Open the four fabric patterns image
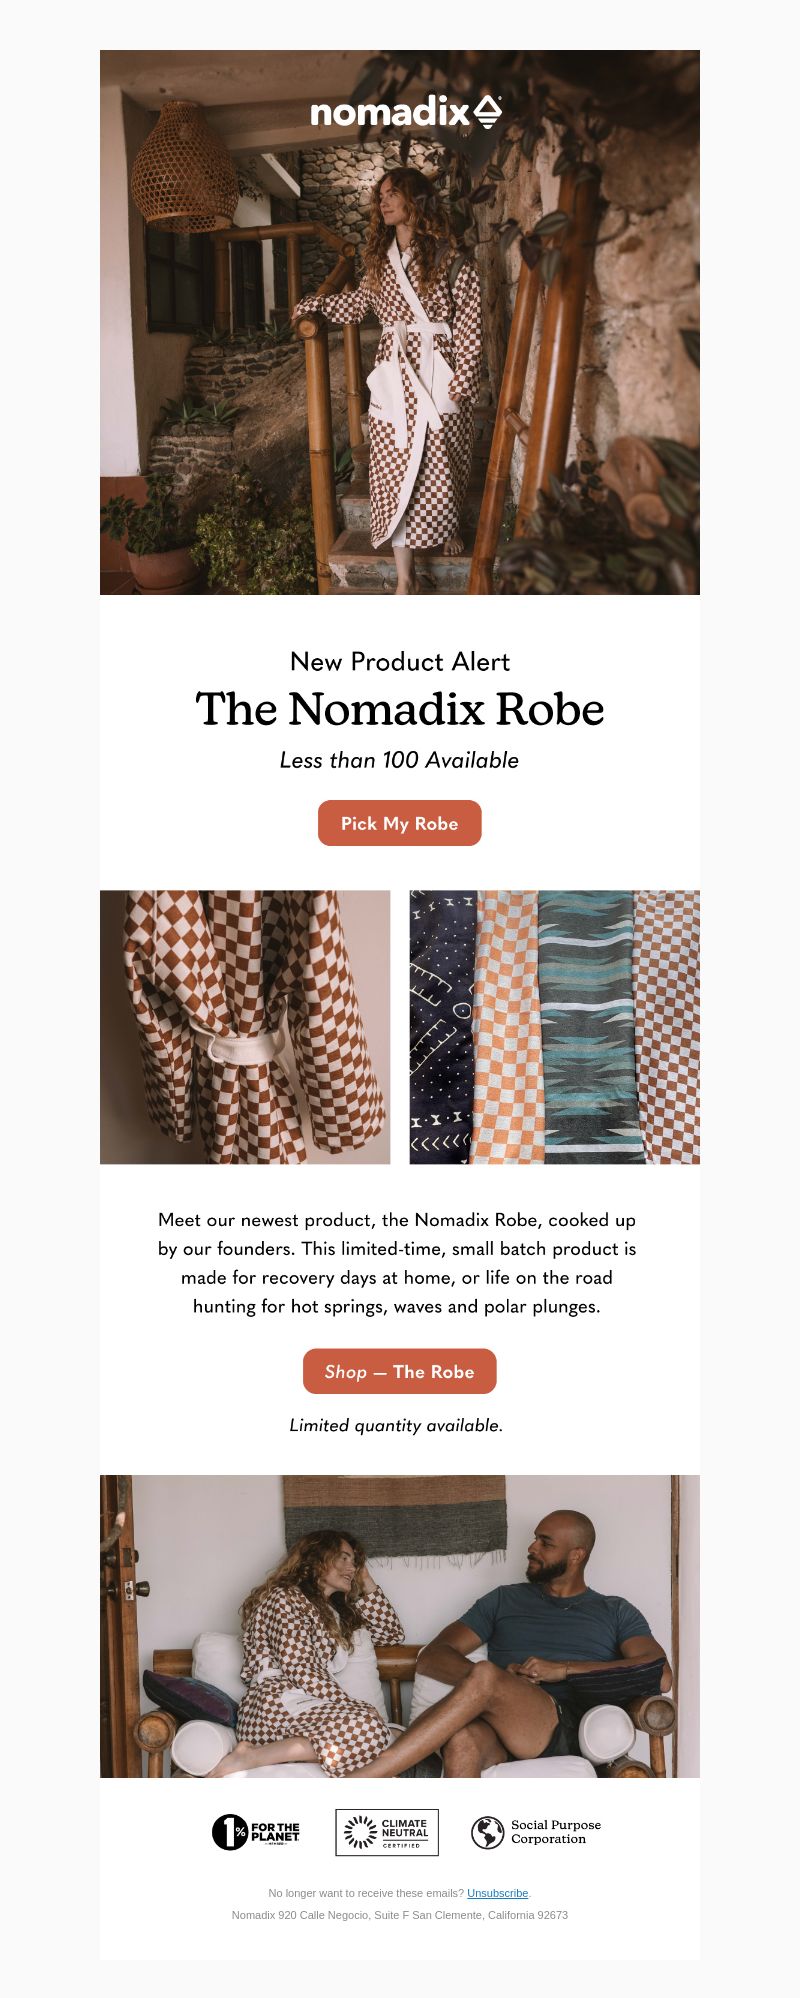This screenshot has height=1998, width=800. [555, 1027]
